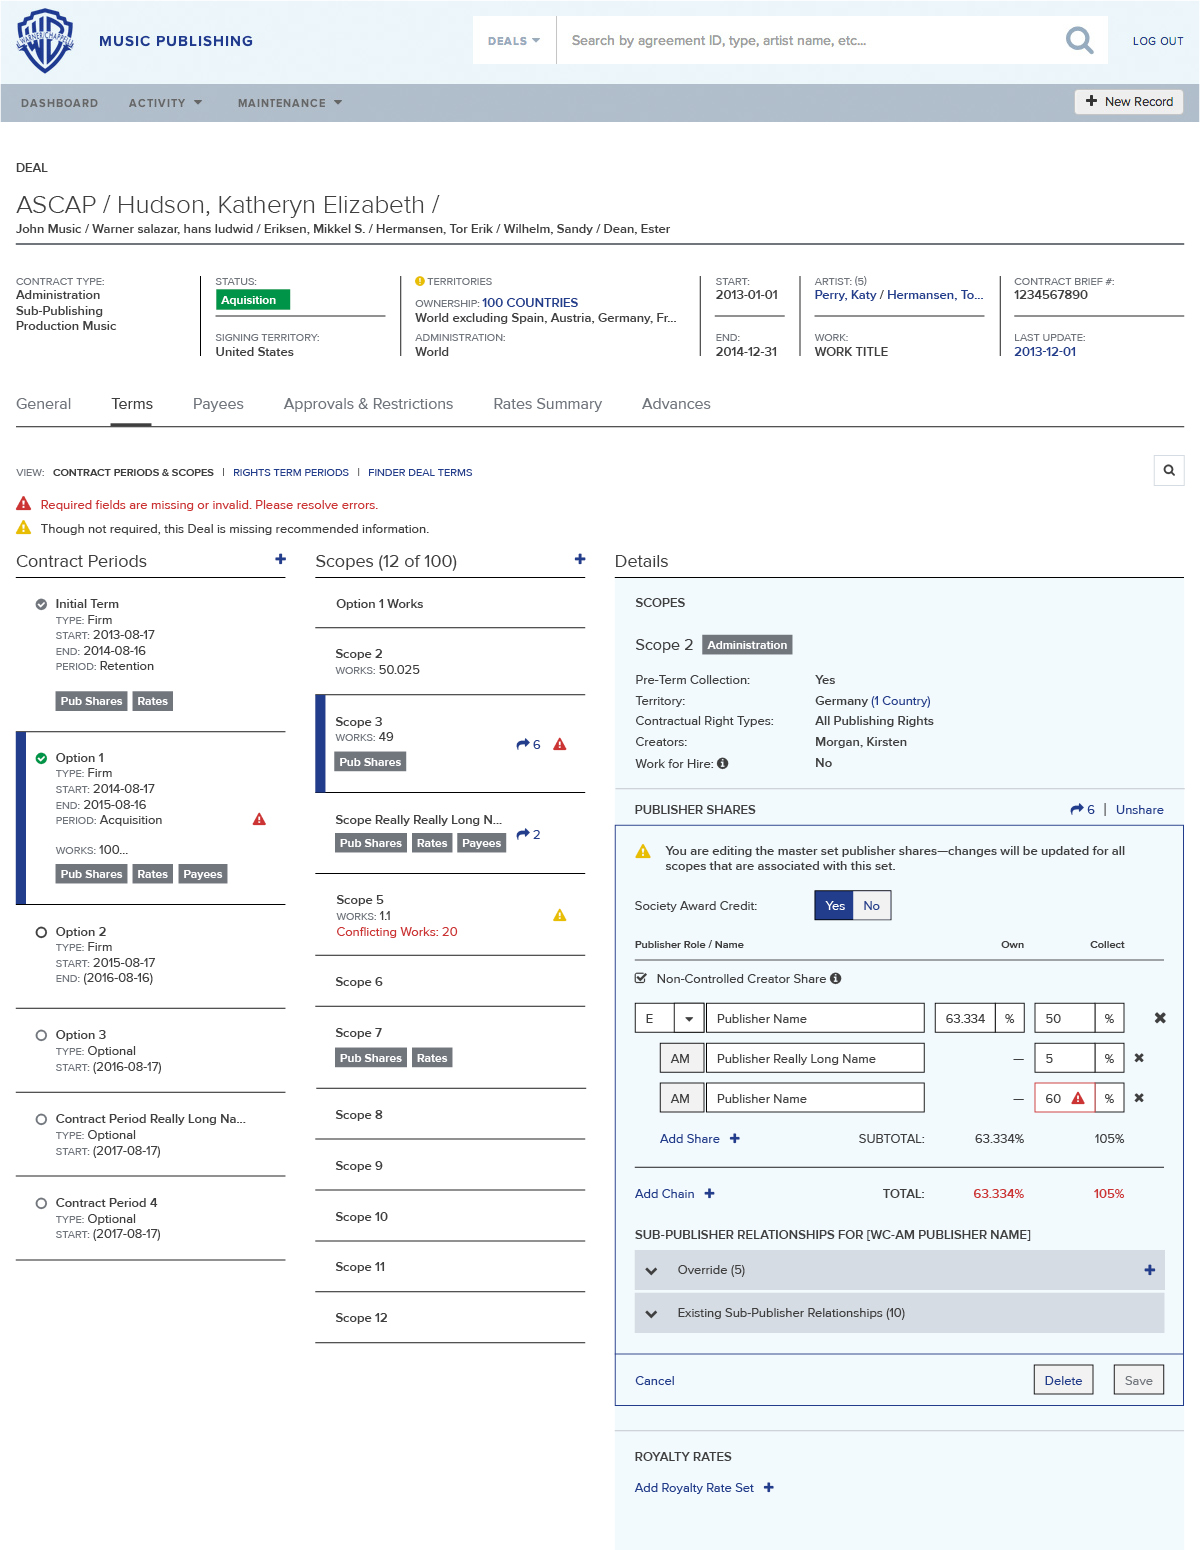Open the Advances tab

click(x=676, y=404)
